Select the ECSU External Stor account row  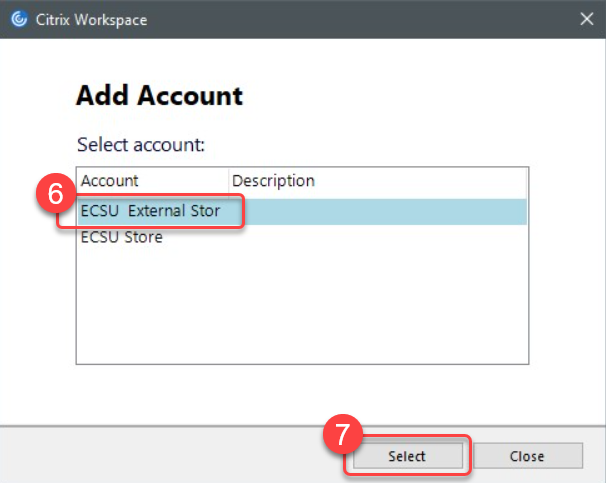coord(302,211)
